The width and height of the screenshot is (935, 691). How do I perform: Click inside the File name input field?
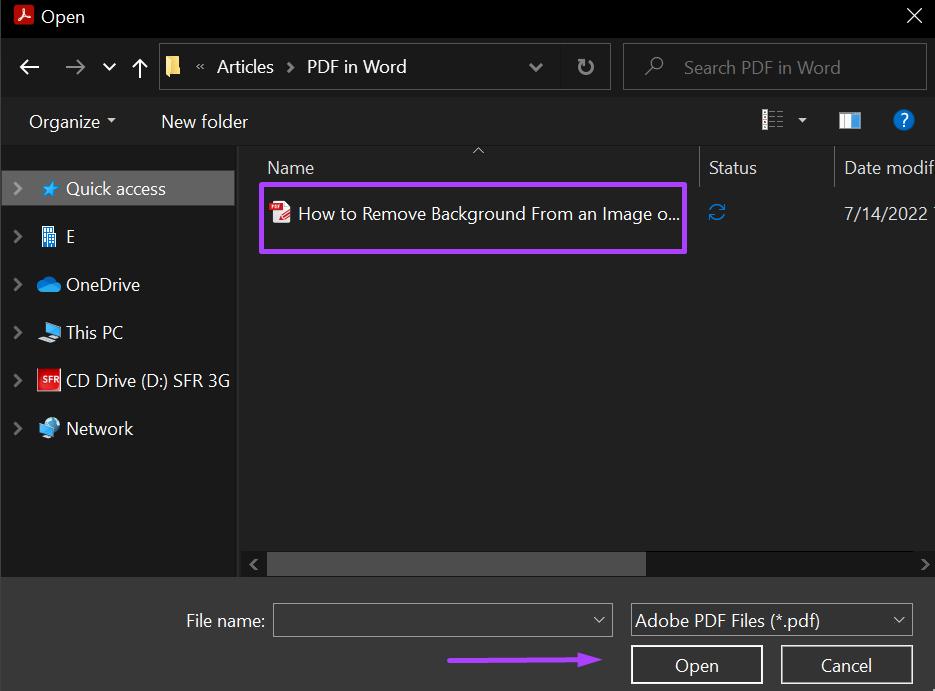click(x=440, y=620)
